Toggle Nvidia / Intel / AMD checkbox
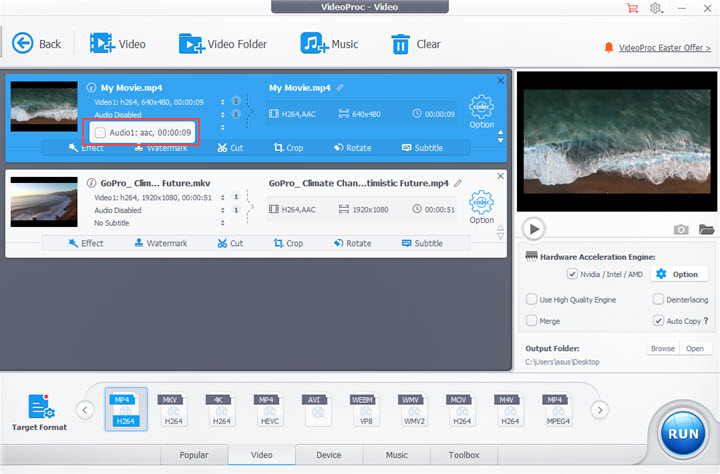This screenshot has width=720, height=474. click(x=572, y=274)
